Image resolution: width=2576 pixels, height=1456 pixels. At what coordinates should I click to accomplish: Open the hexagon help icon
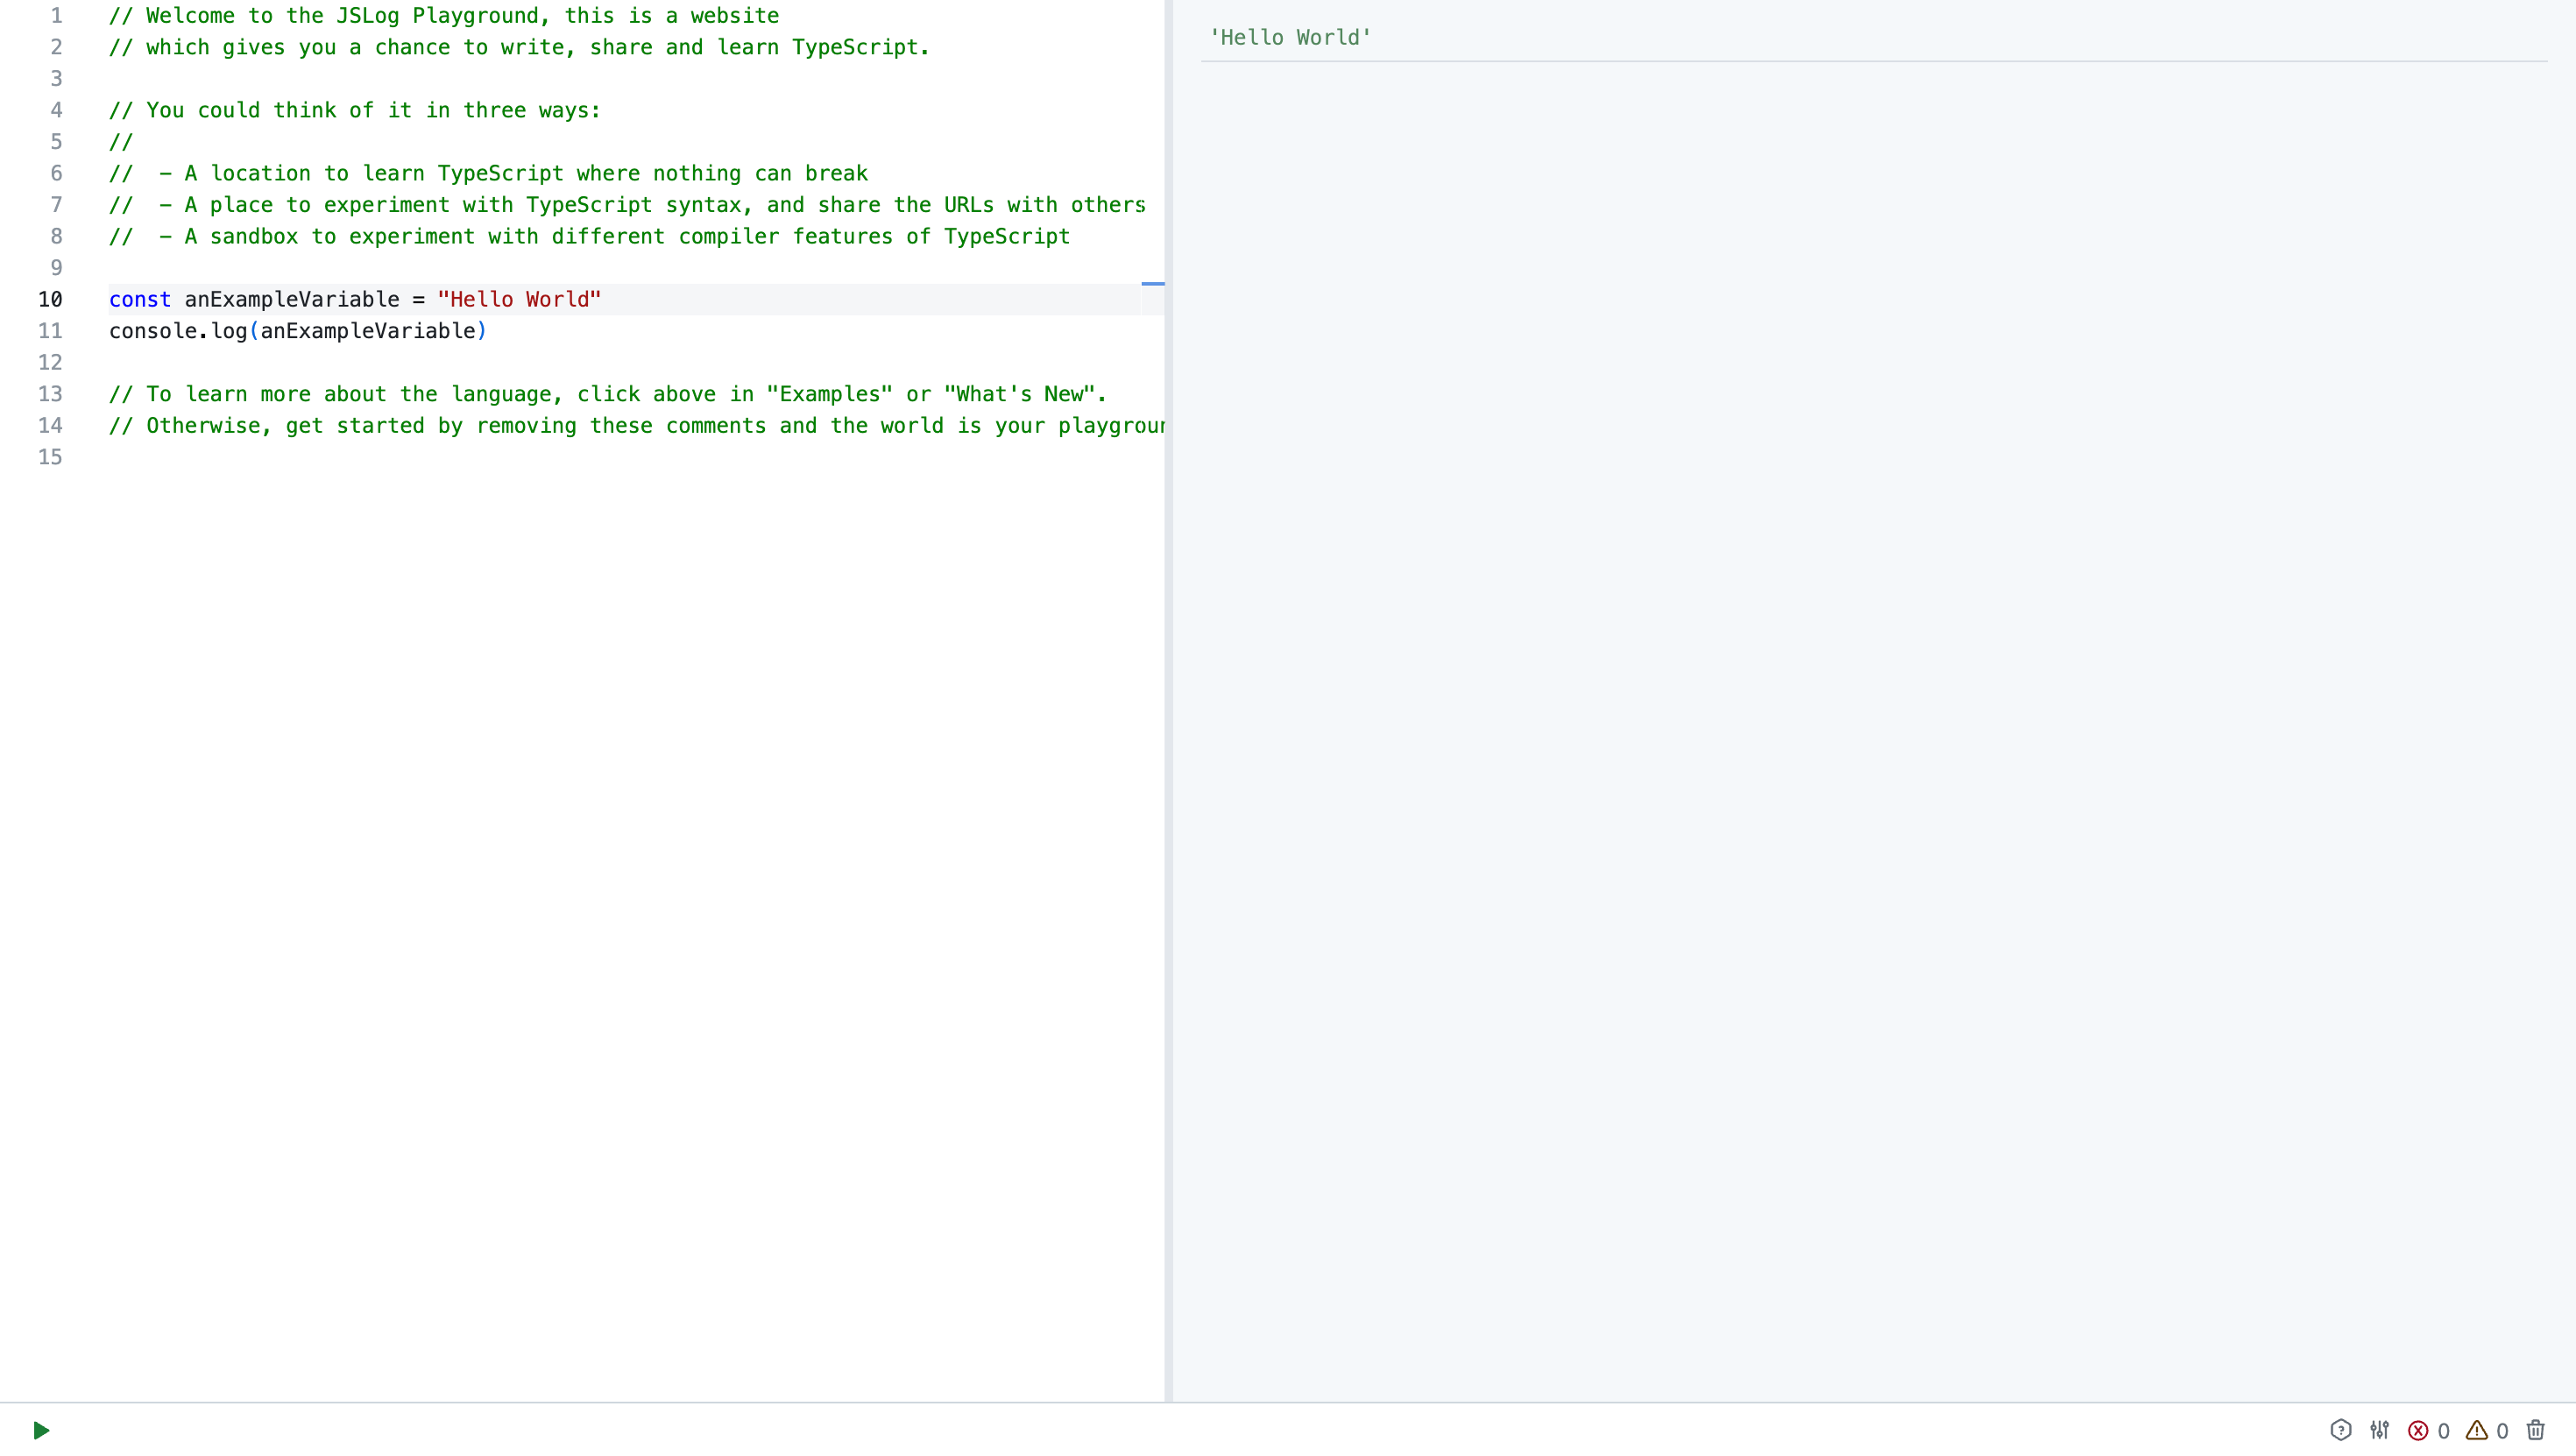click(x=2340, y=1430)
